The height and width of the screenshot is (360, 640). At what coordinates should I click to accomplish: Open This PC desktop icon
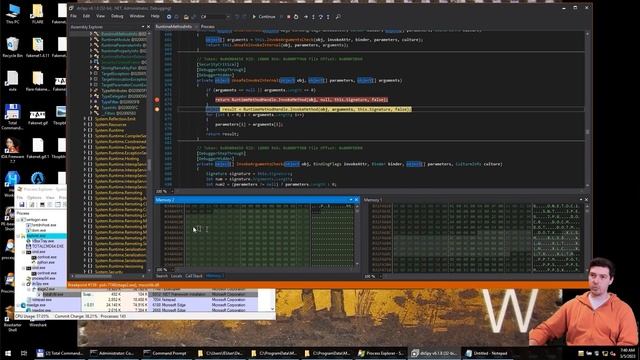click(13, 13)
